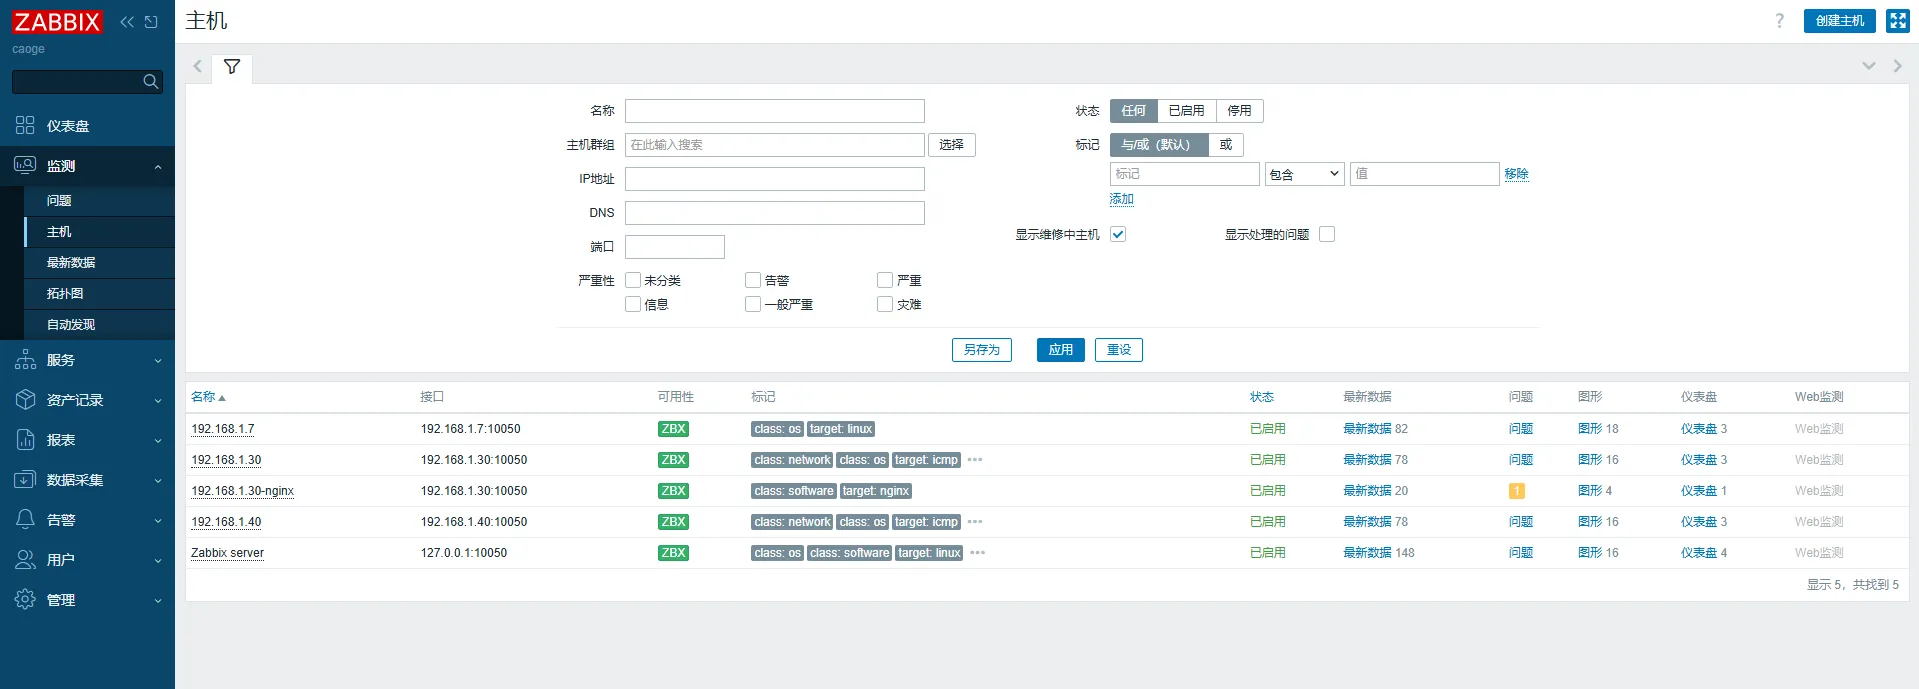The image size is (1919, 689).
Task: Click 选择 to choose host groups
Action: click(x=952, y=145)
